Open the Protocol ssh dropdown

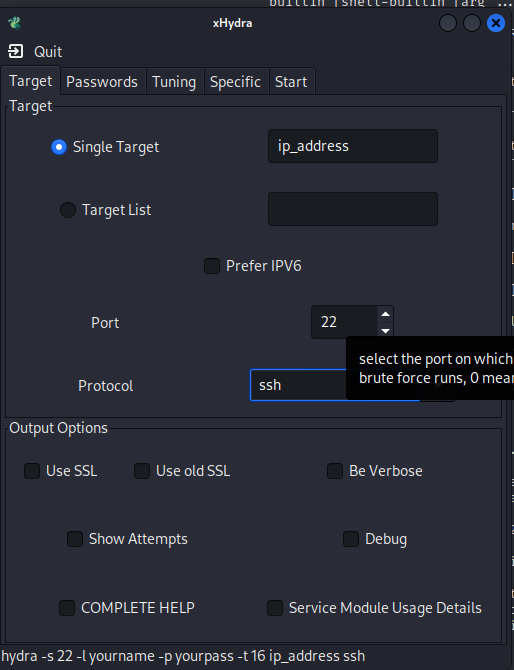352,385
